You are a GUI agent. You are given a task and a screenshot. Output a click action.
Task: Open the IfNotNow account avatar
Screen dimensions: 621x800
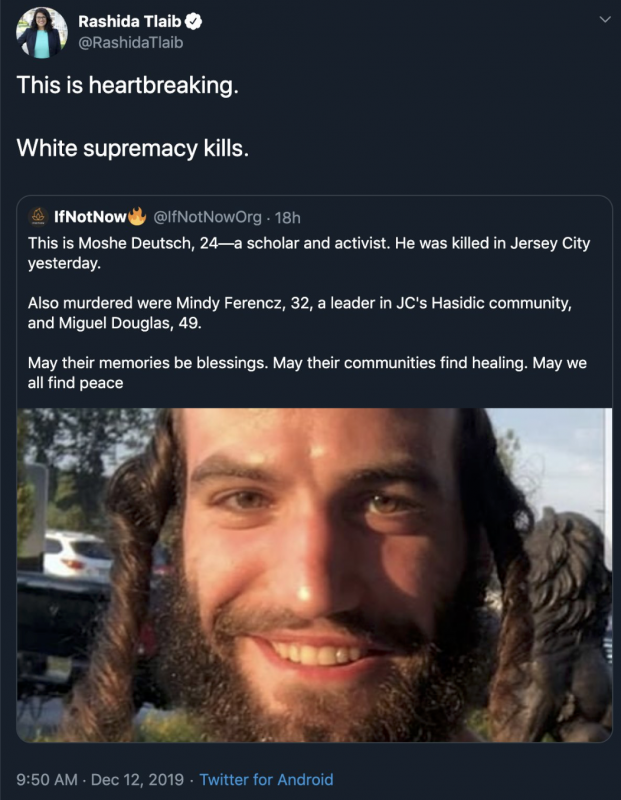[x=38, y=216]
